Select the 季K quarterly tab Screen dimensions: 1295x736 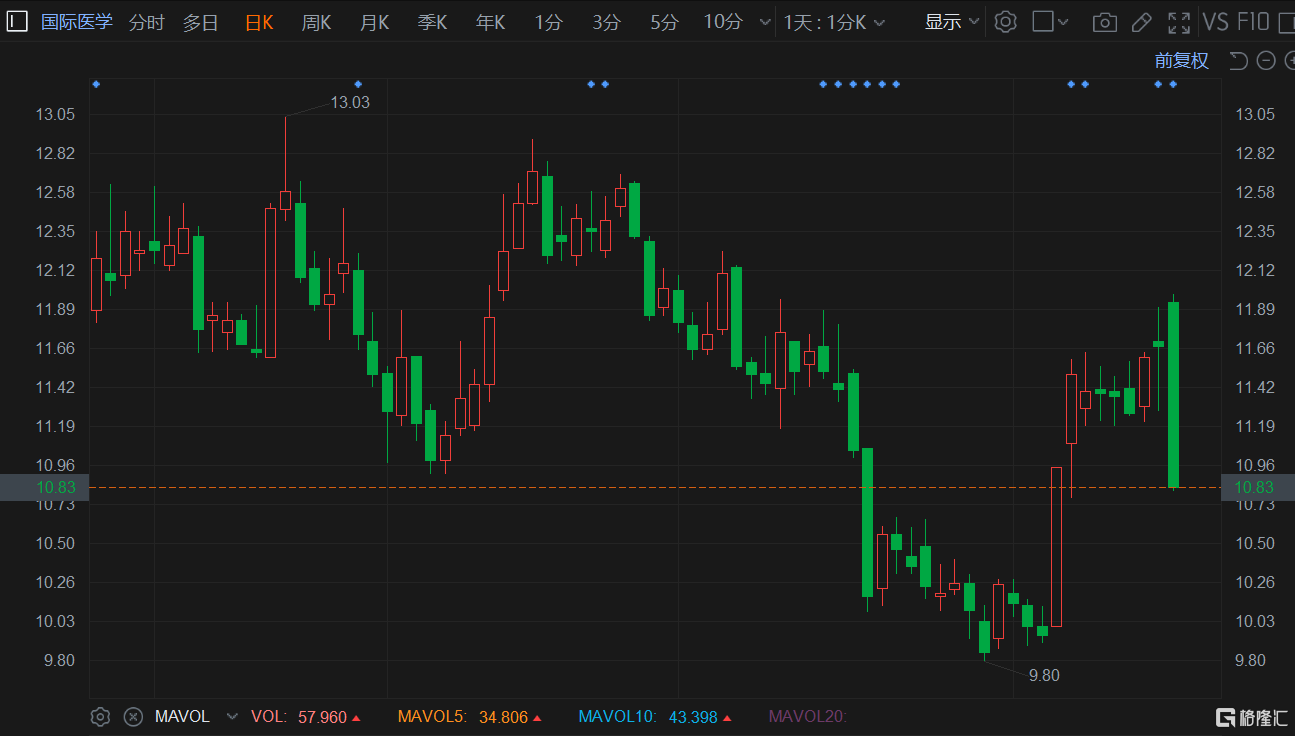432,22
